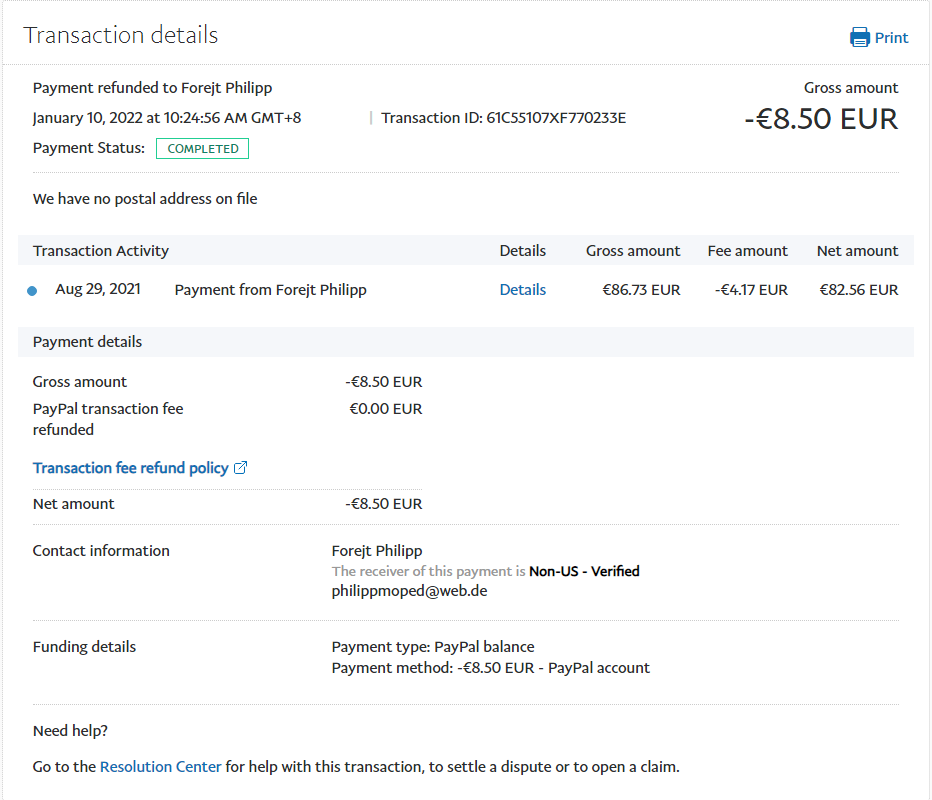Viewport: 932px width, 800px height.
Task: Open the Transaction fee refund policy link
Action: [130, 468]
